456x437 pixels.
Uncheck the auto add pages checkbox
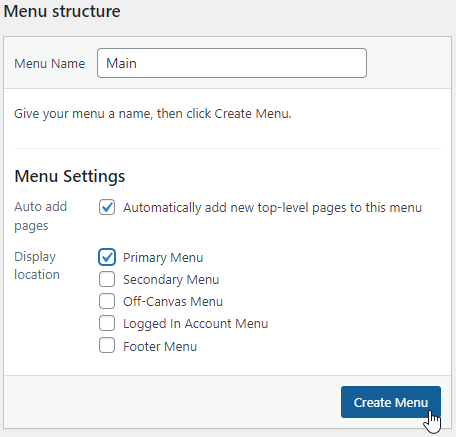click(107, 207)
